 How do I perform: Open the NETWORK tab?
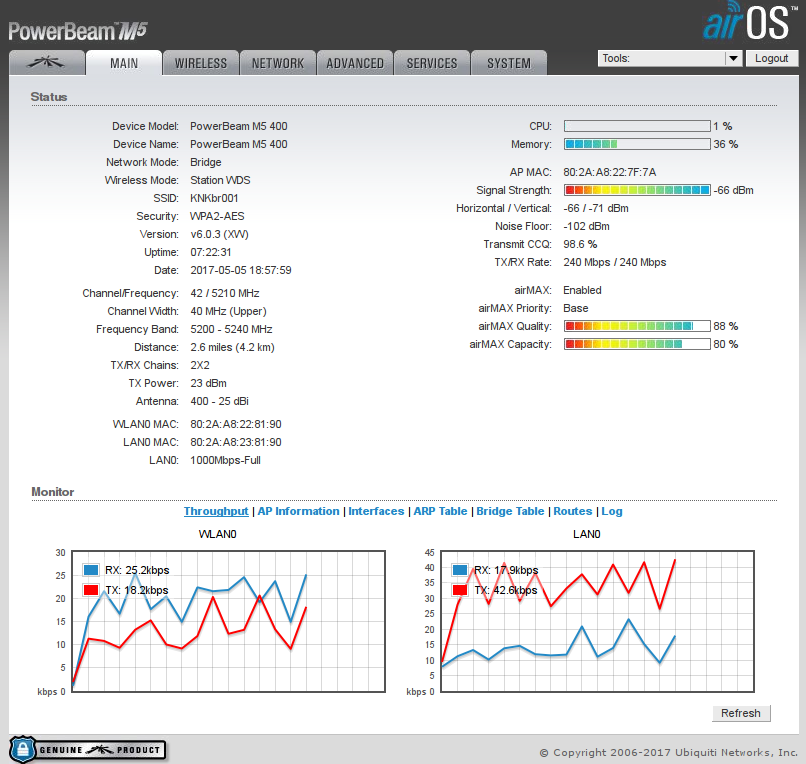[x=278, y=63]
